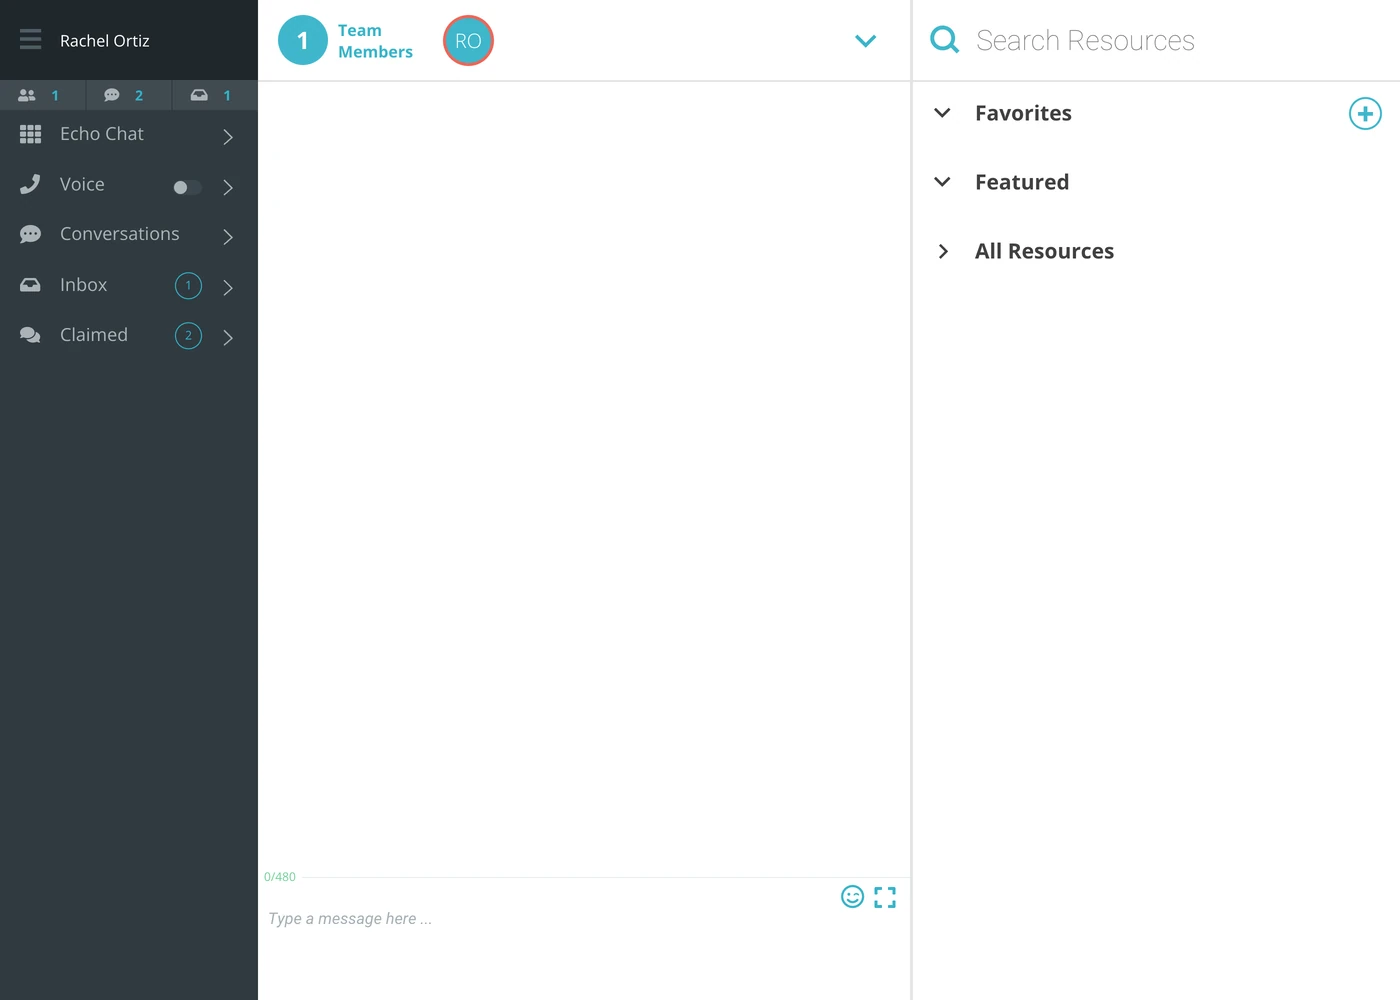Click the team members number badge

[303, 41]
